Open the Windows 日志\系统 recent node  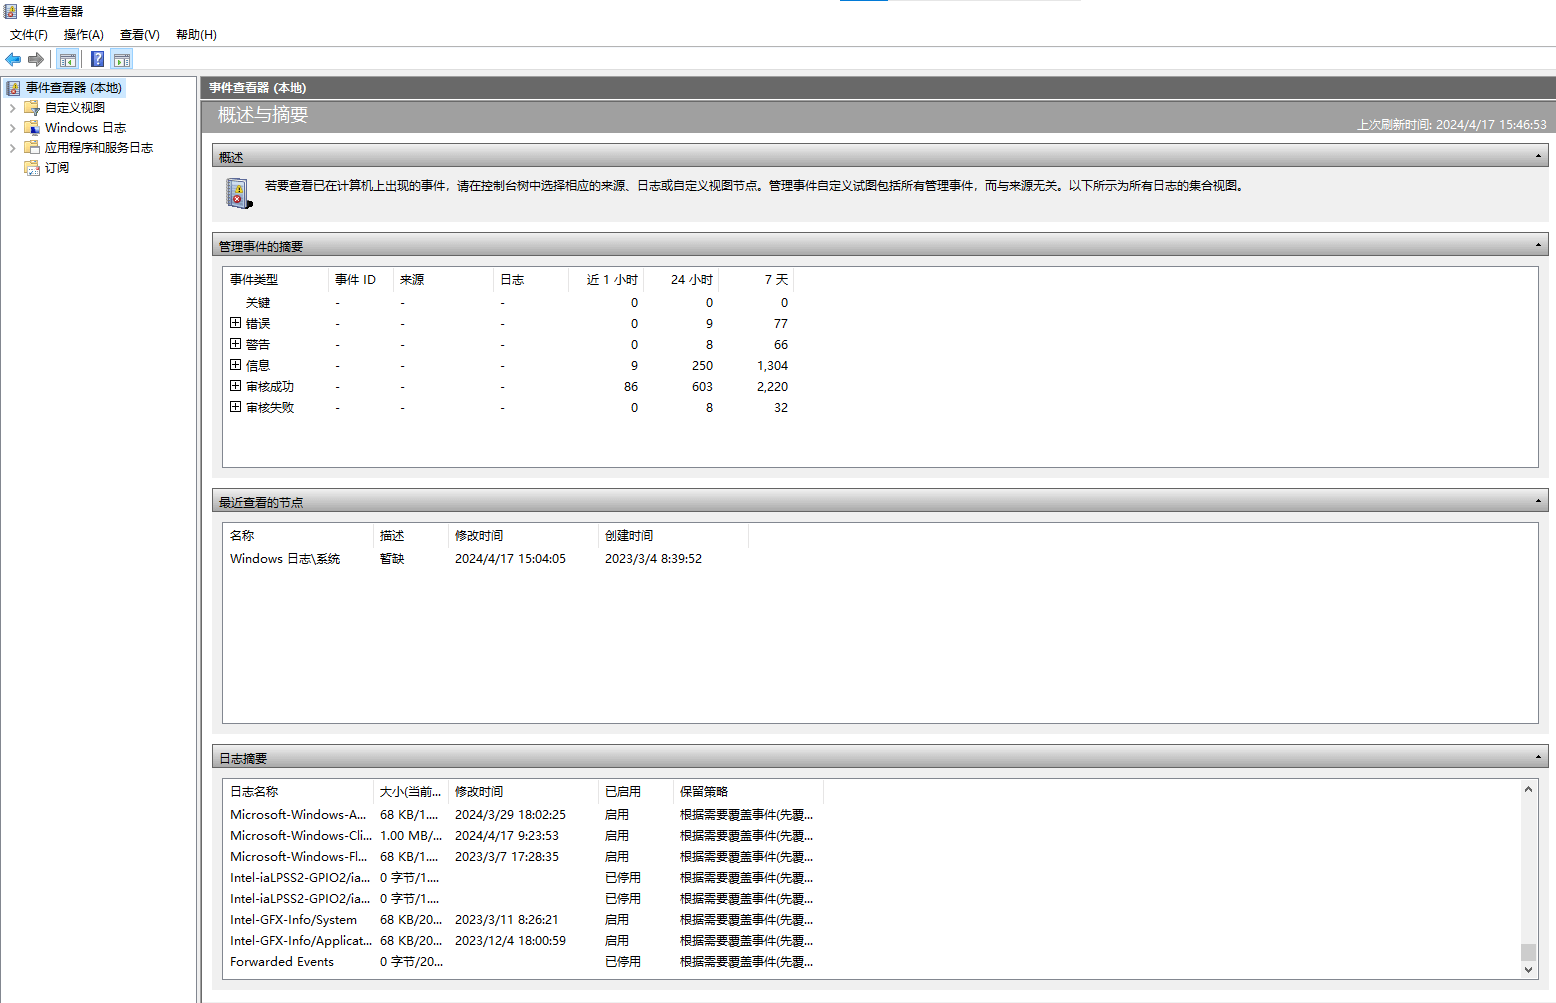pyautogui.click(x=285, y=559)
